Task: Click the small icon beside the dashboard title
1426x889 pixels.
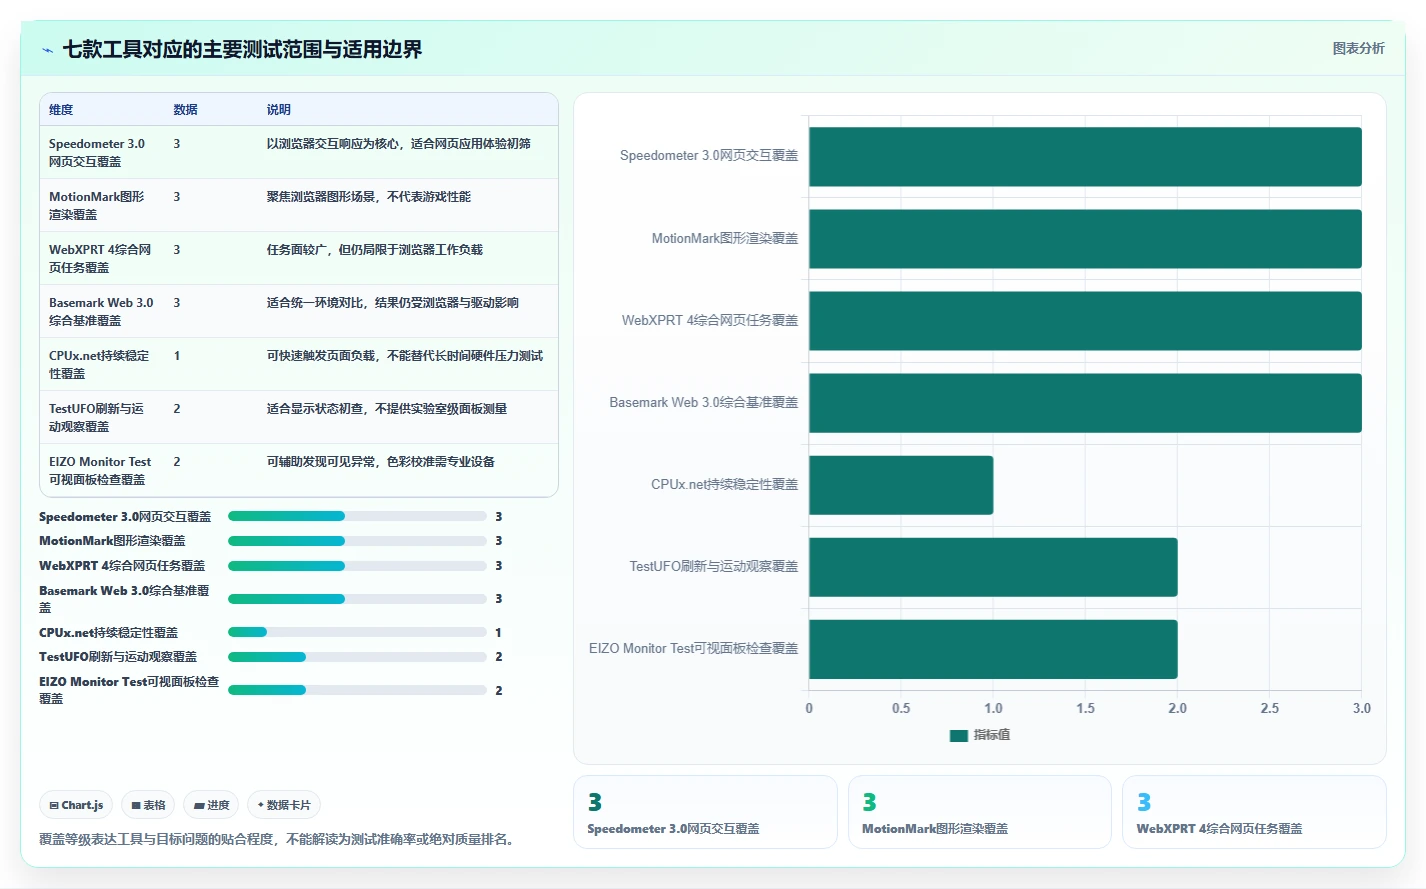Action: pyautogui.click(x=47, y=50)
